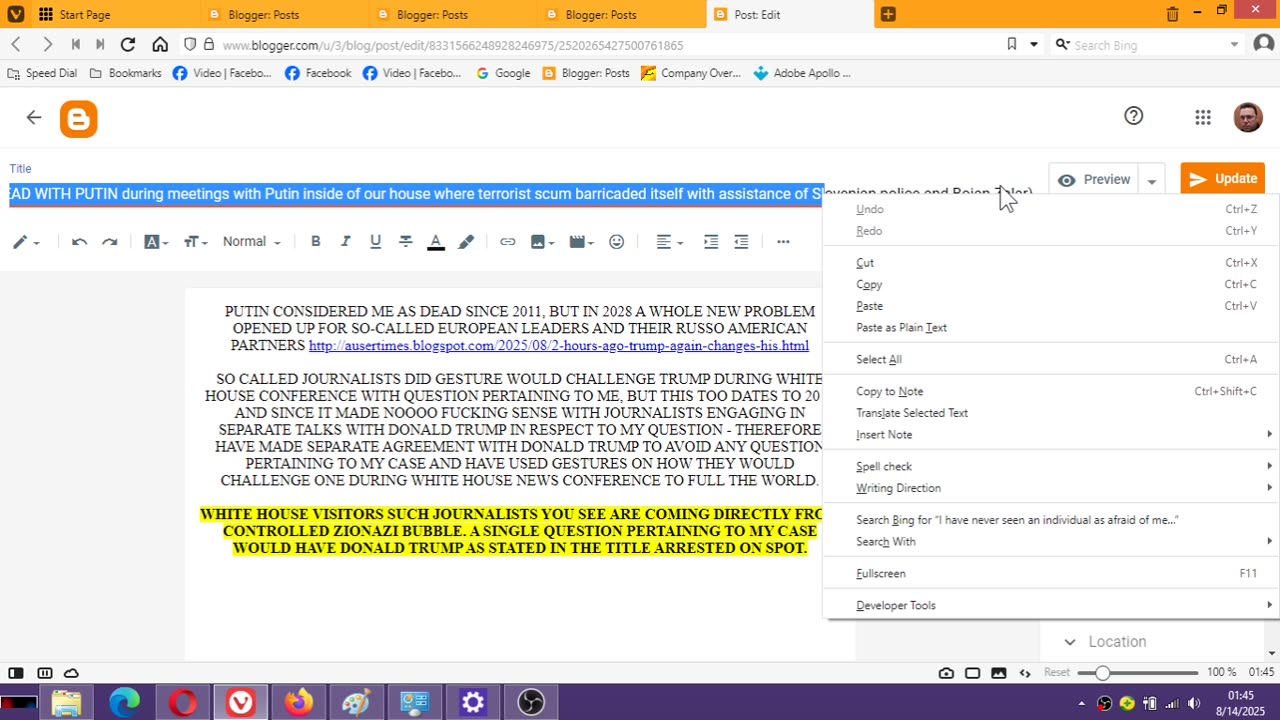The width and height of the screenshot is (1280, 720).
Task: Click the Search Bing field
Action: click(1148, 45)
